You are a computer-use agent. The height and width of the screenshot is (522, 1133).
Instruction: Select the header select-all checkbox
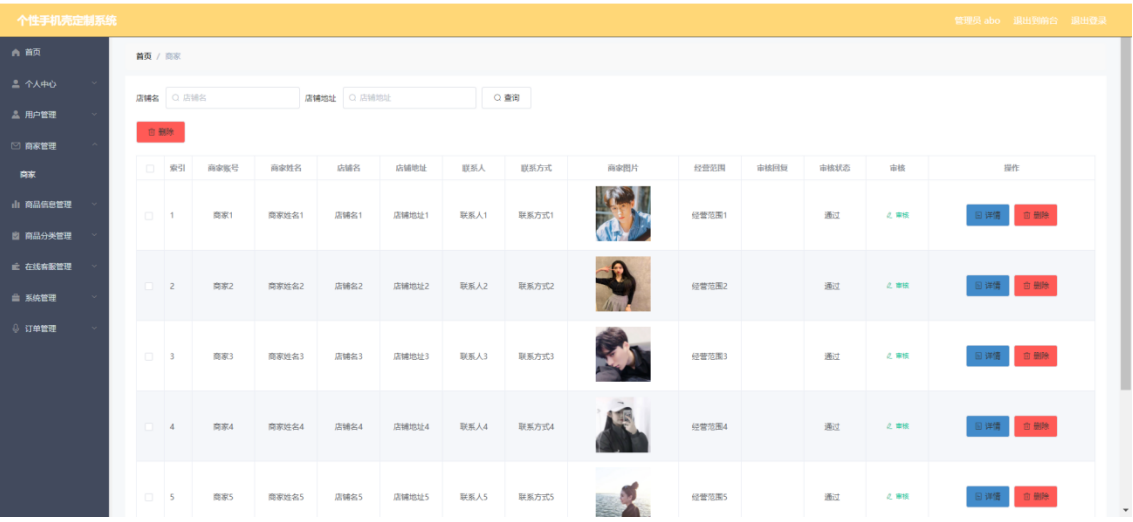150,168
